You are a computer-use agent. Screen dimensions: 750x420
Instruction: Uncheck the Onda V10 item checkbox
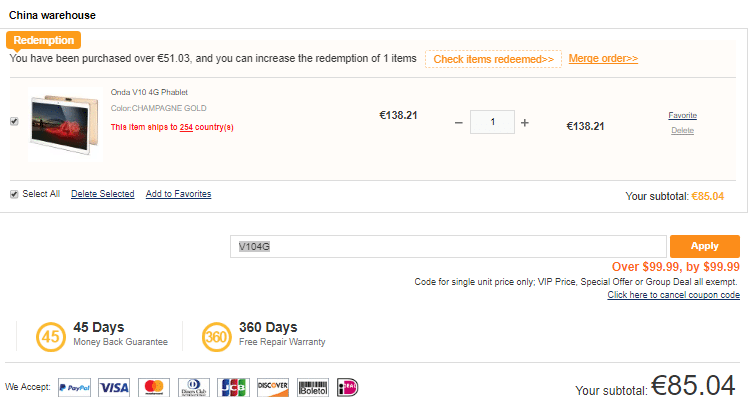coord(14,122)
